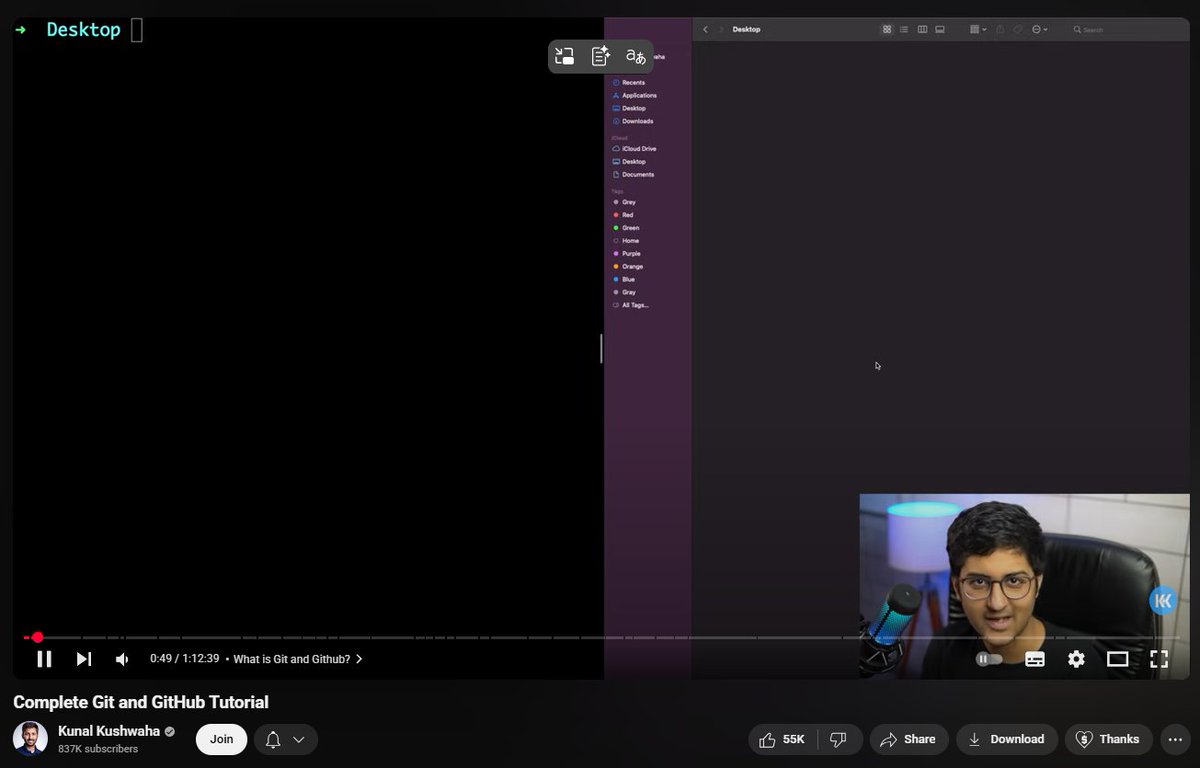Click the Join button
Screen dimensions: 1200x768
(x=220, y=739)
